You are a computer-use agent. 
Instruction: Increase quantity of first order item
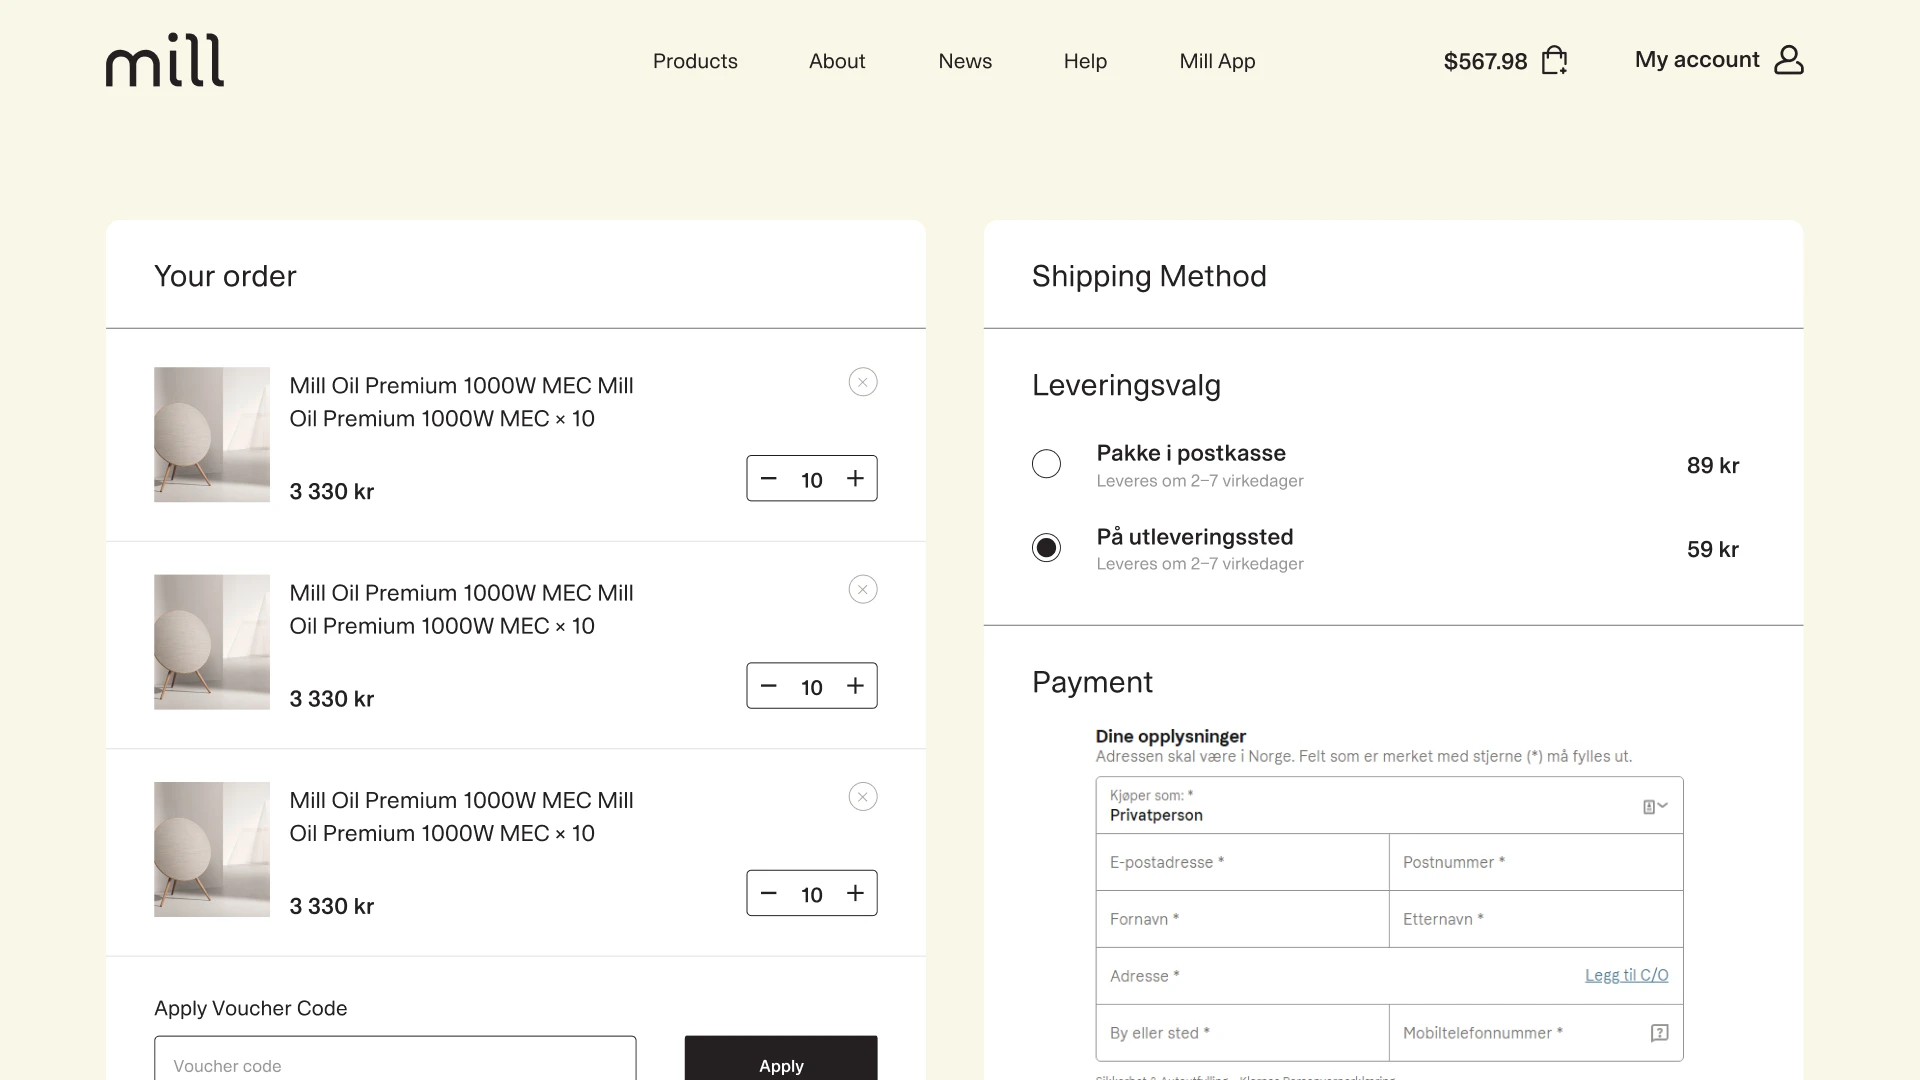tap(855, 478)
